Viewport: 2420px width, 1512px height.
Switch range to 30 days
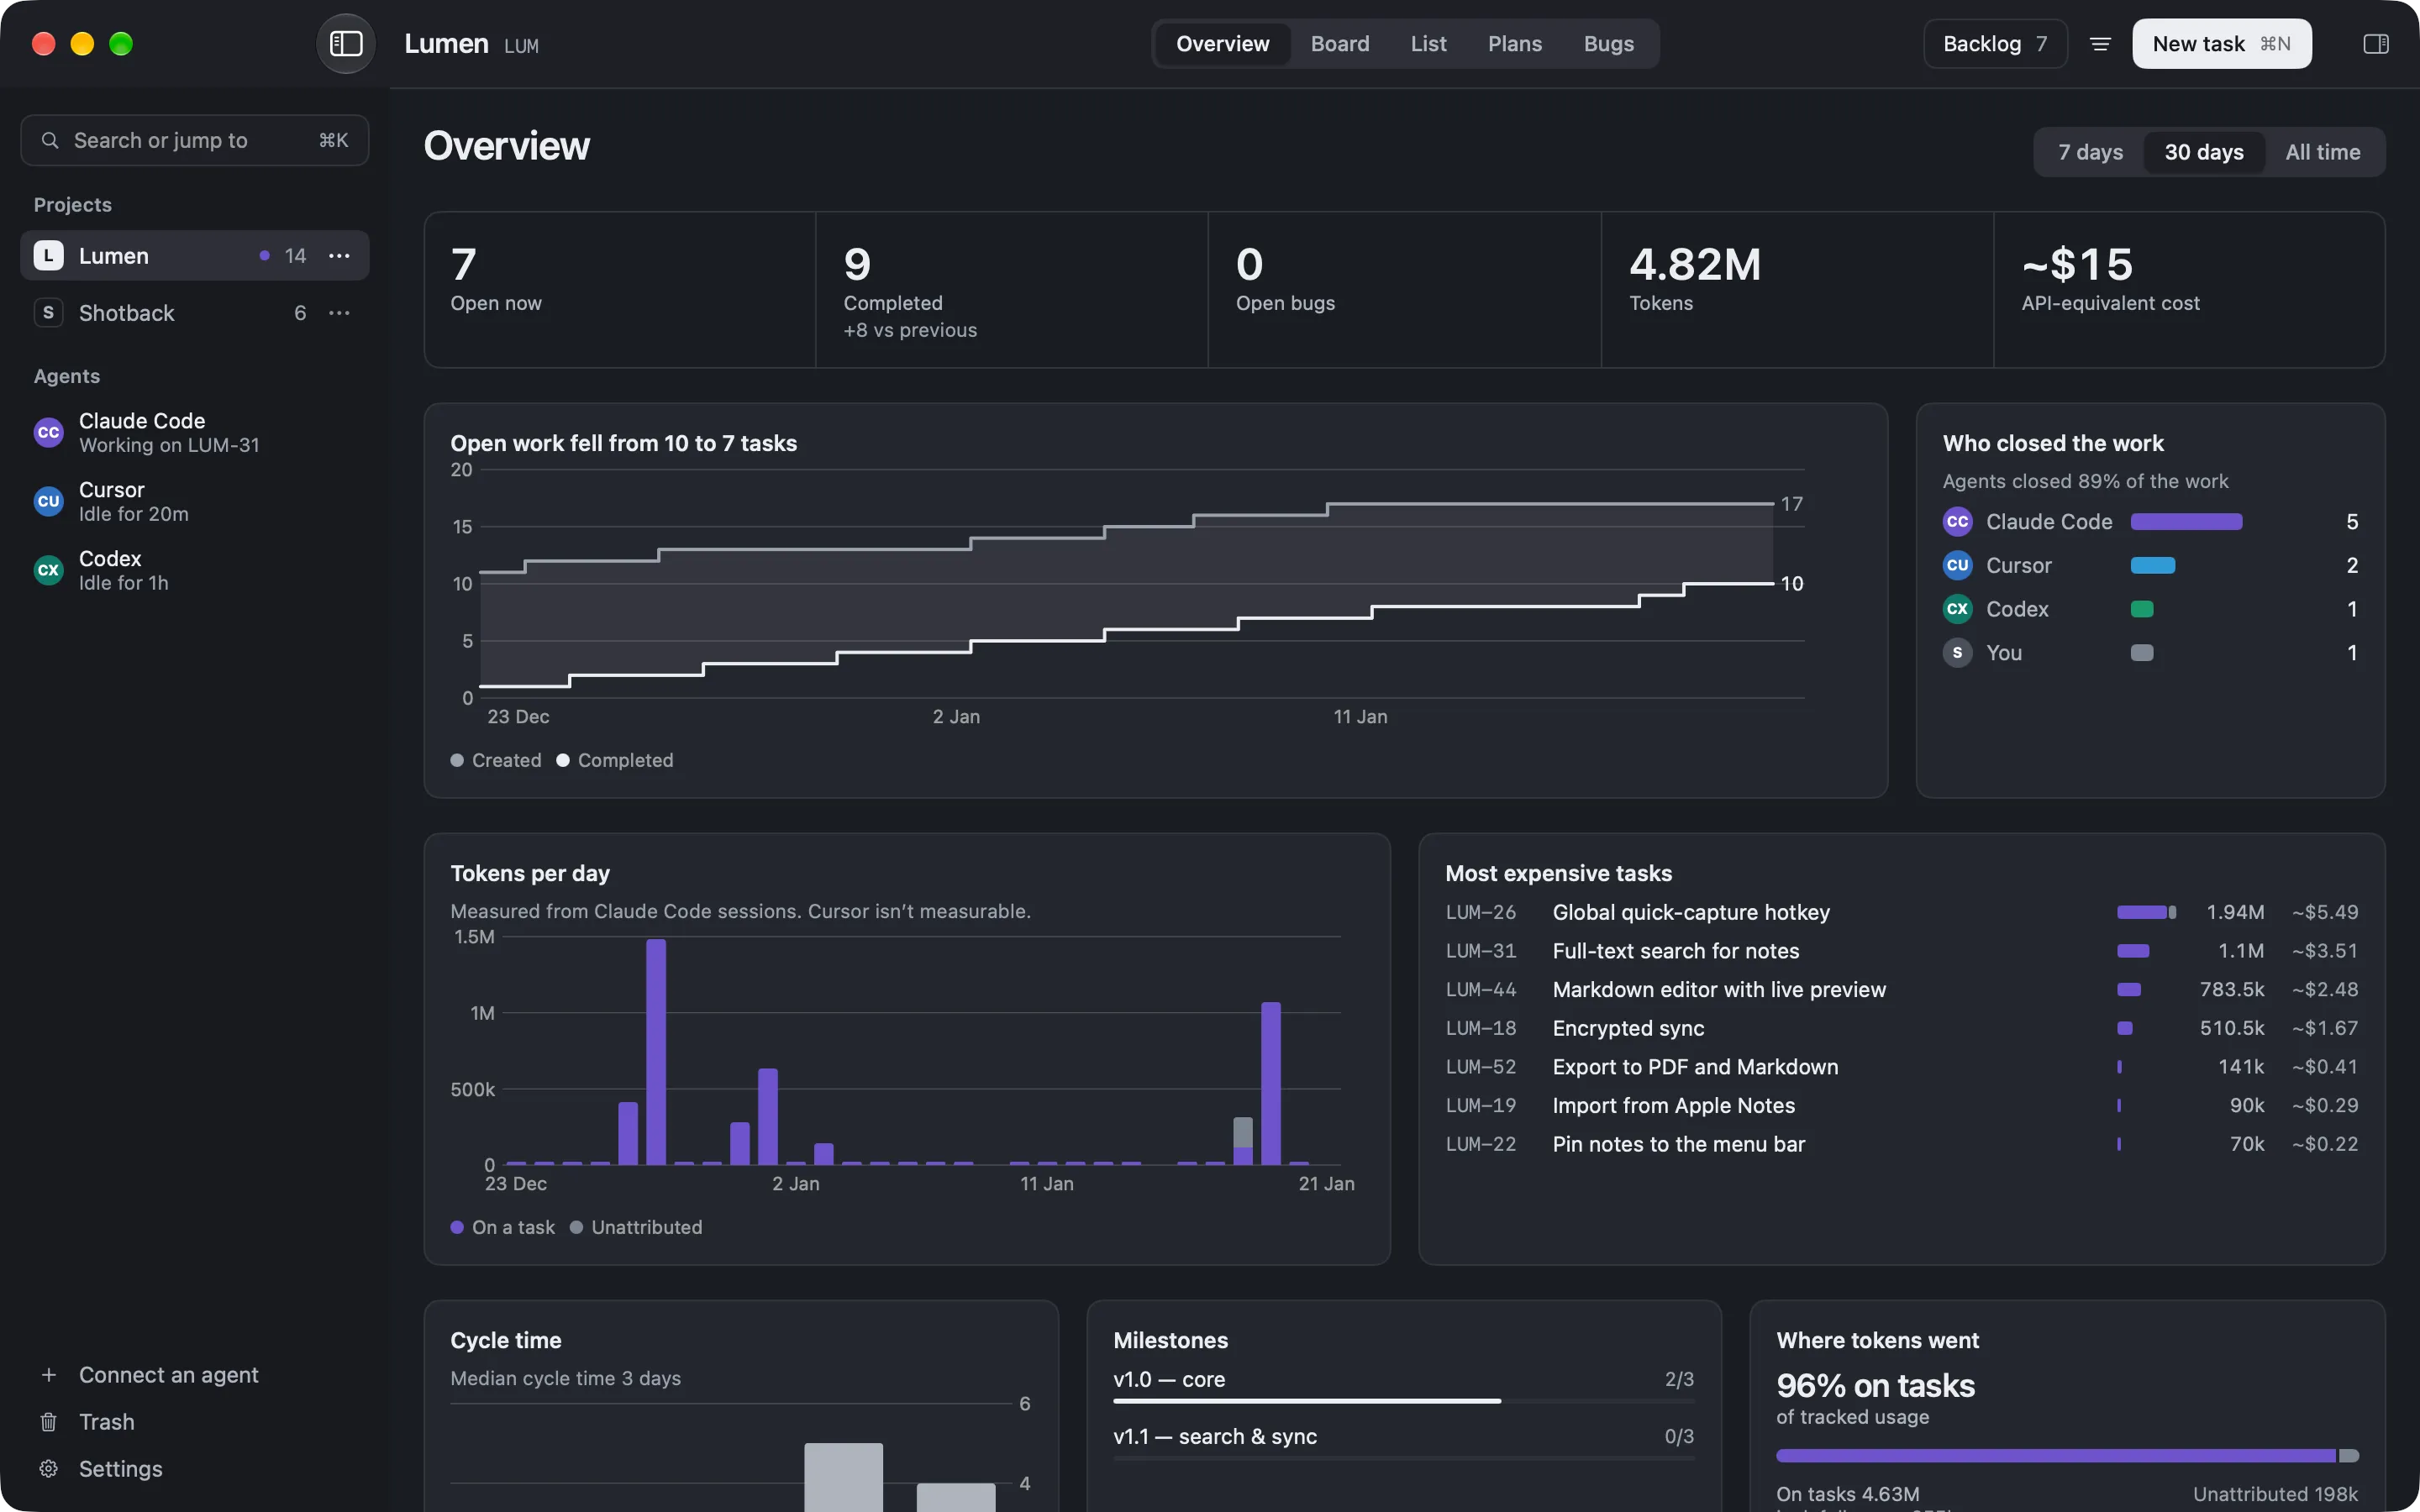pyautogui.click(x=2204, y=152)
